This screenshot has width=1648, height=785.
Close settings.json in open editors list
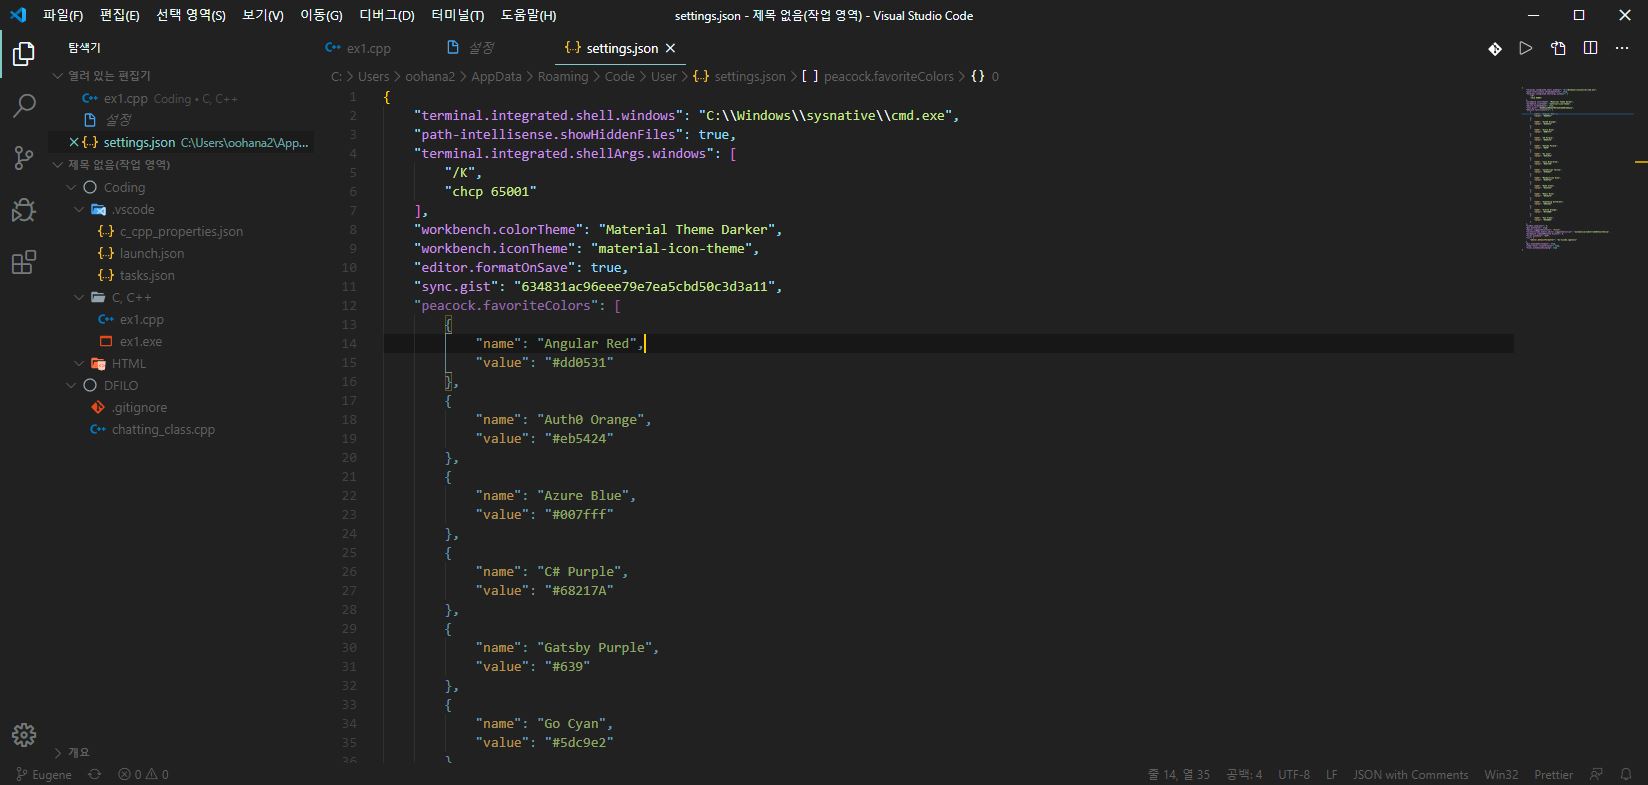point(73,142)
